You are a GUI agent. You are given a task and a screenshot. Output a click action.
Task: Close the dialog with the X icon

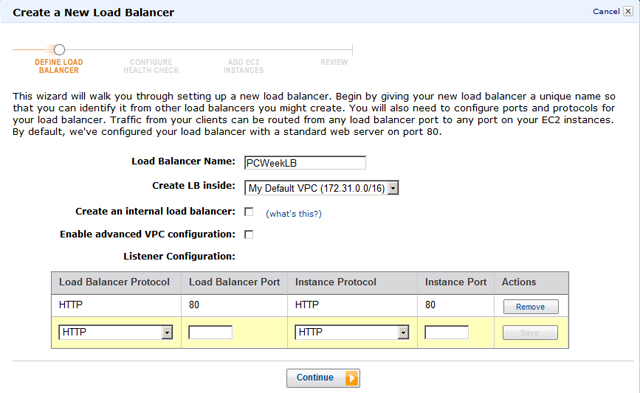pyautogui.click(x=628, y=11)
